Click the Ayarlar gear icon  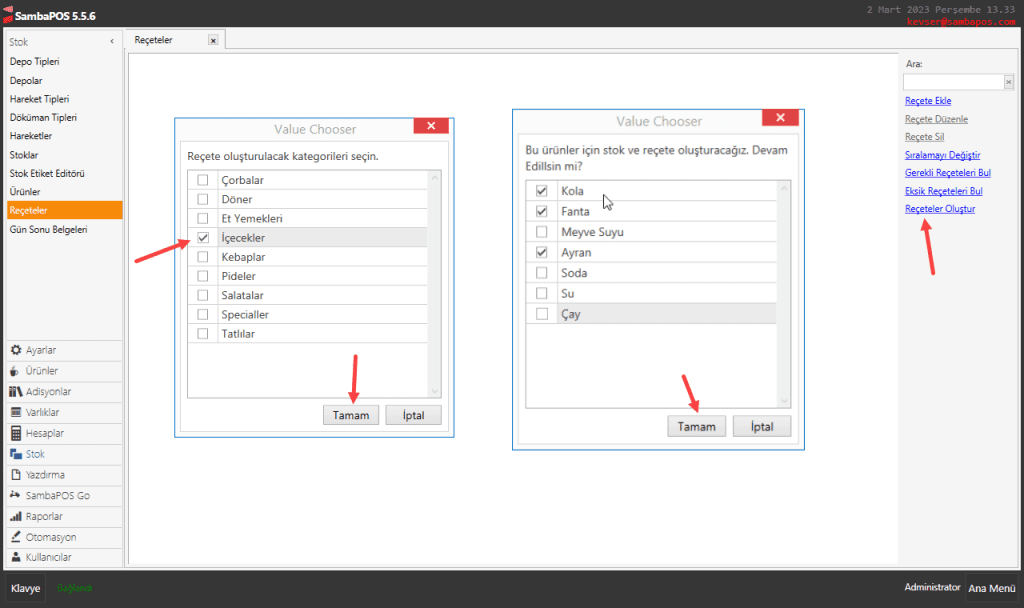[15, 350]
